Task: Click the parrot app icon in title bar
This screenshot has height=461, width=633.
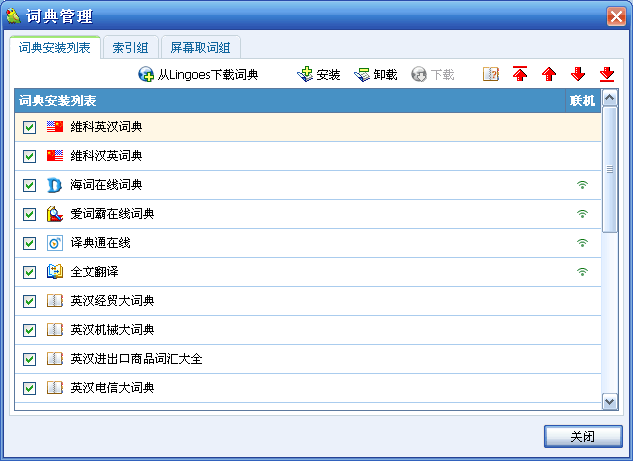Action: point(13,16)
